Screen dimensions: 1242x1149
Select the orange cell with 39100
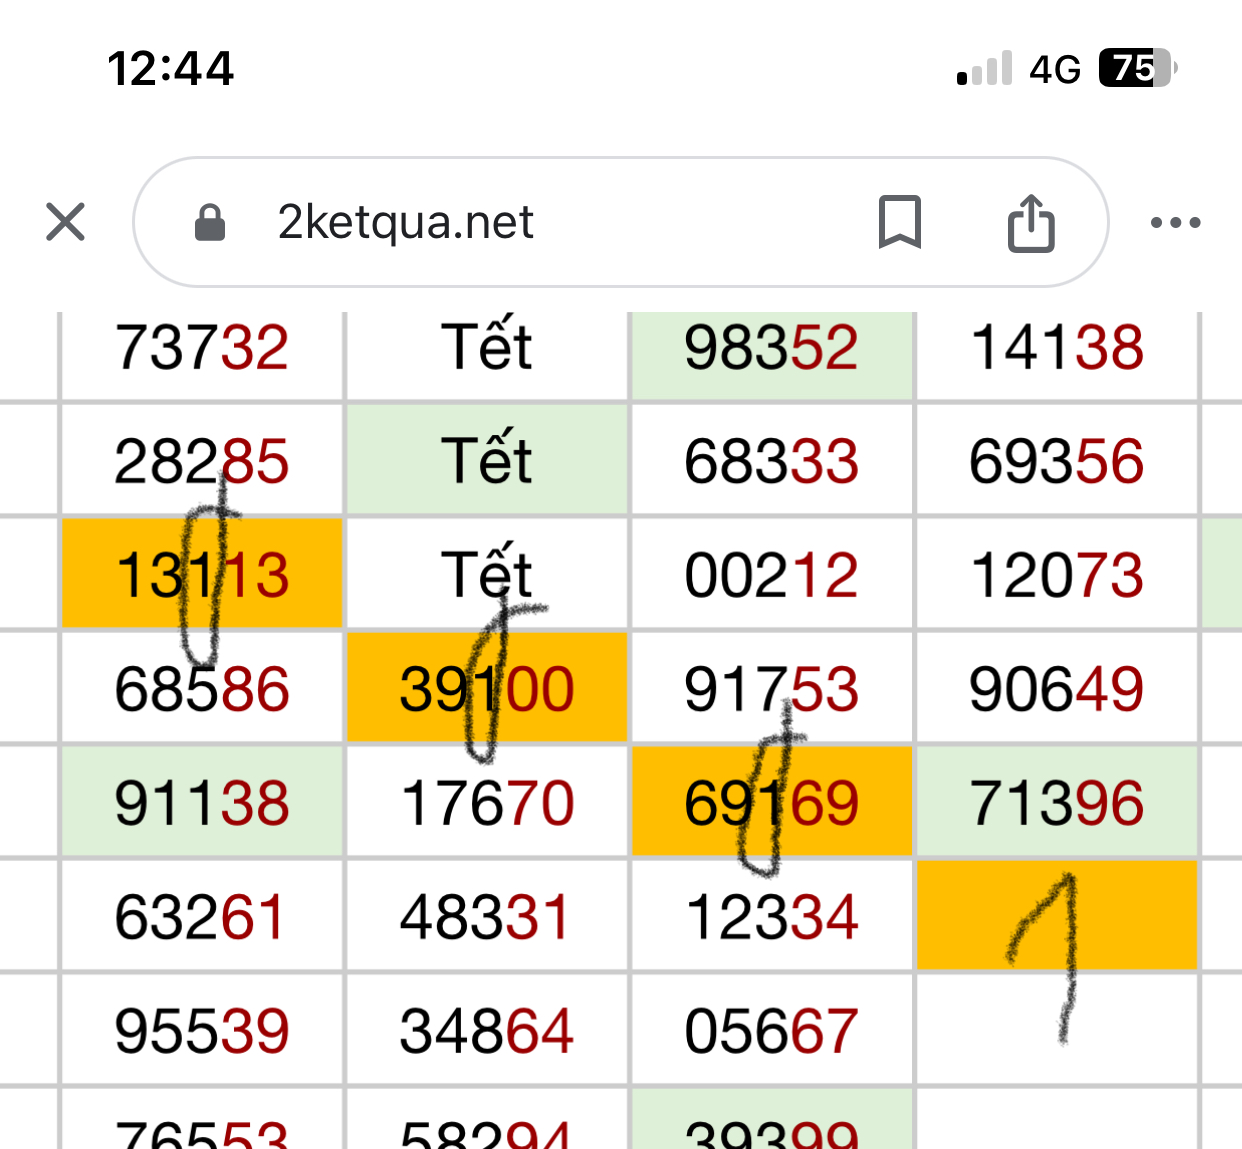(487, 688)
